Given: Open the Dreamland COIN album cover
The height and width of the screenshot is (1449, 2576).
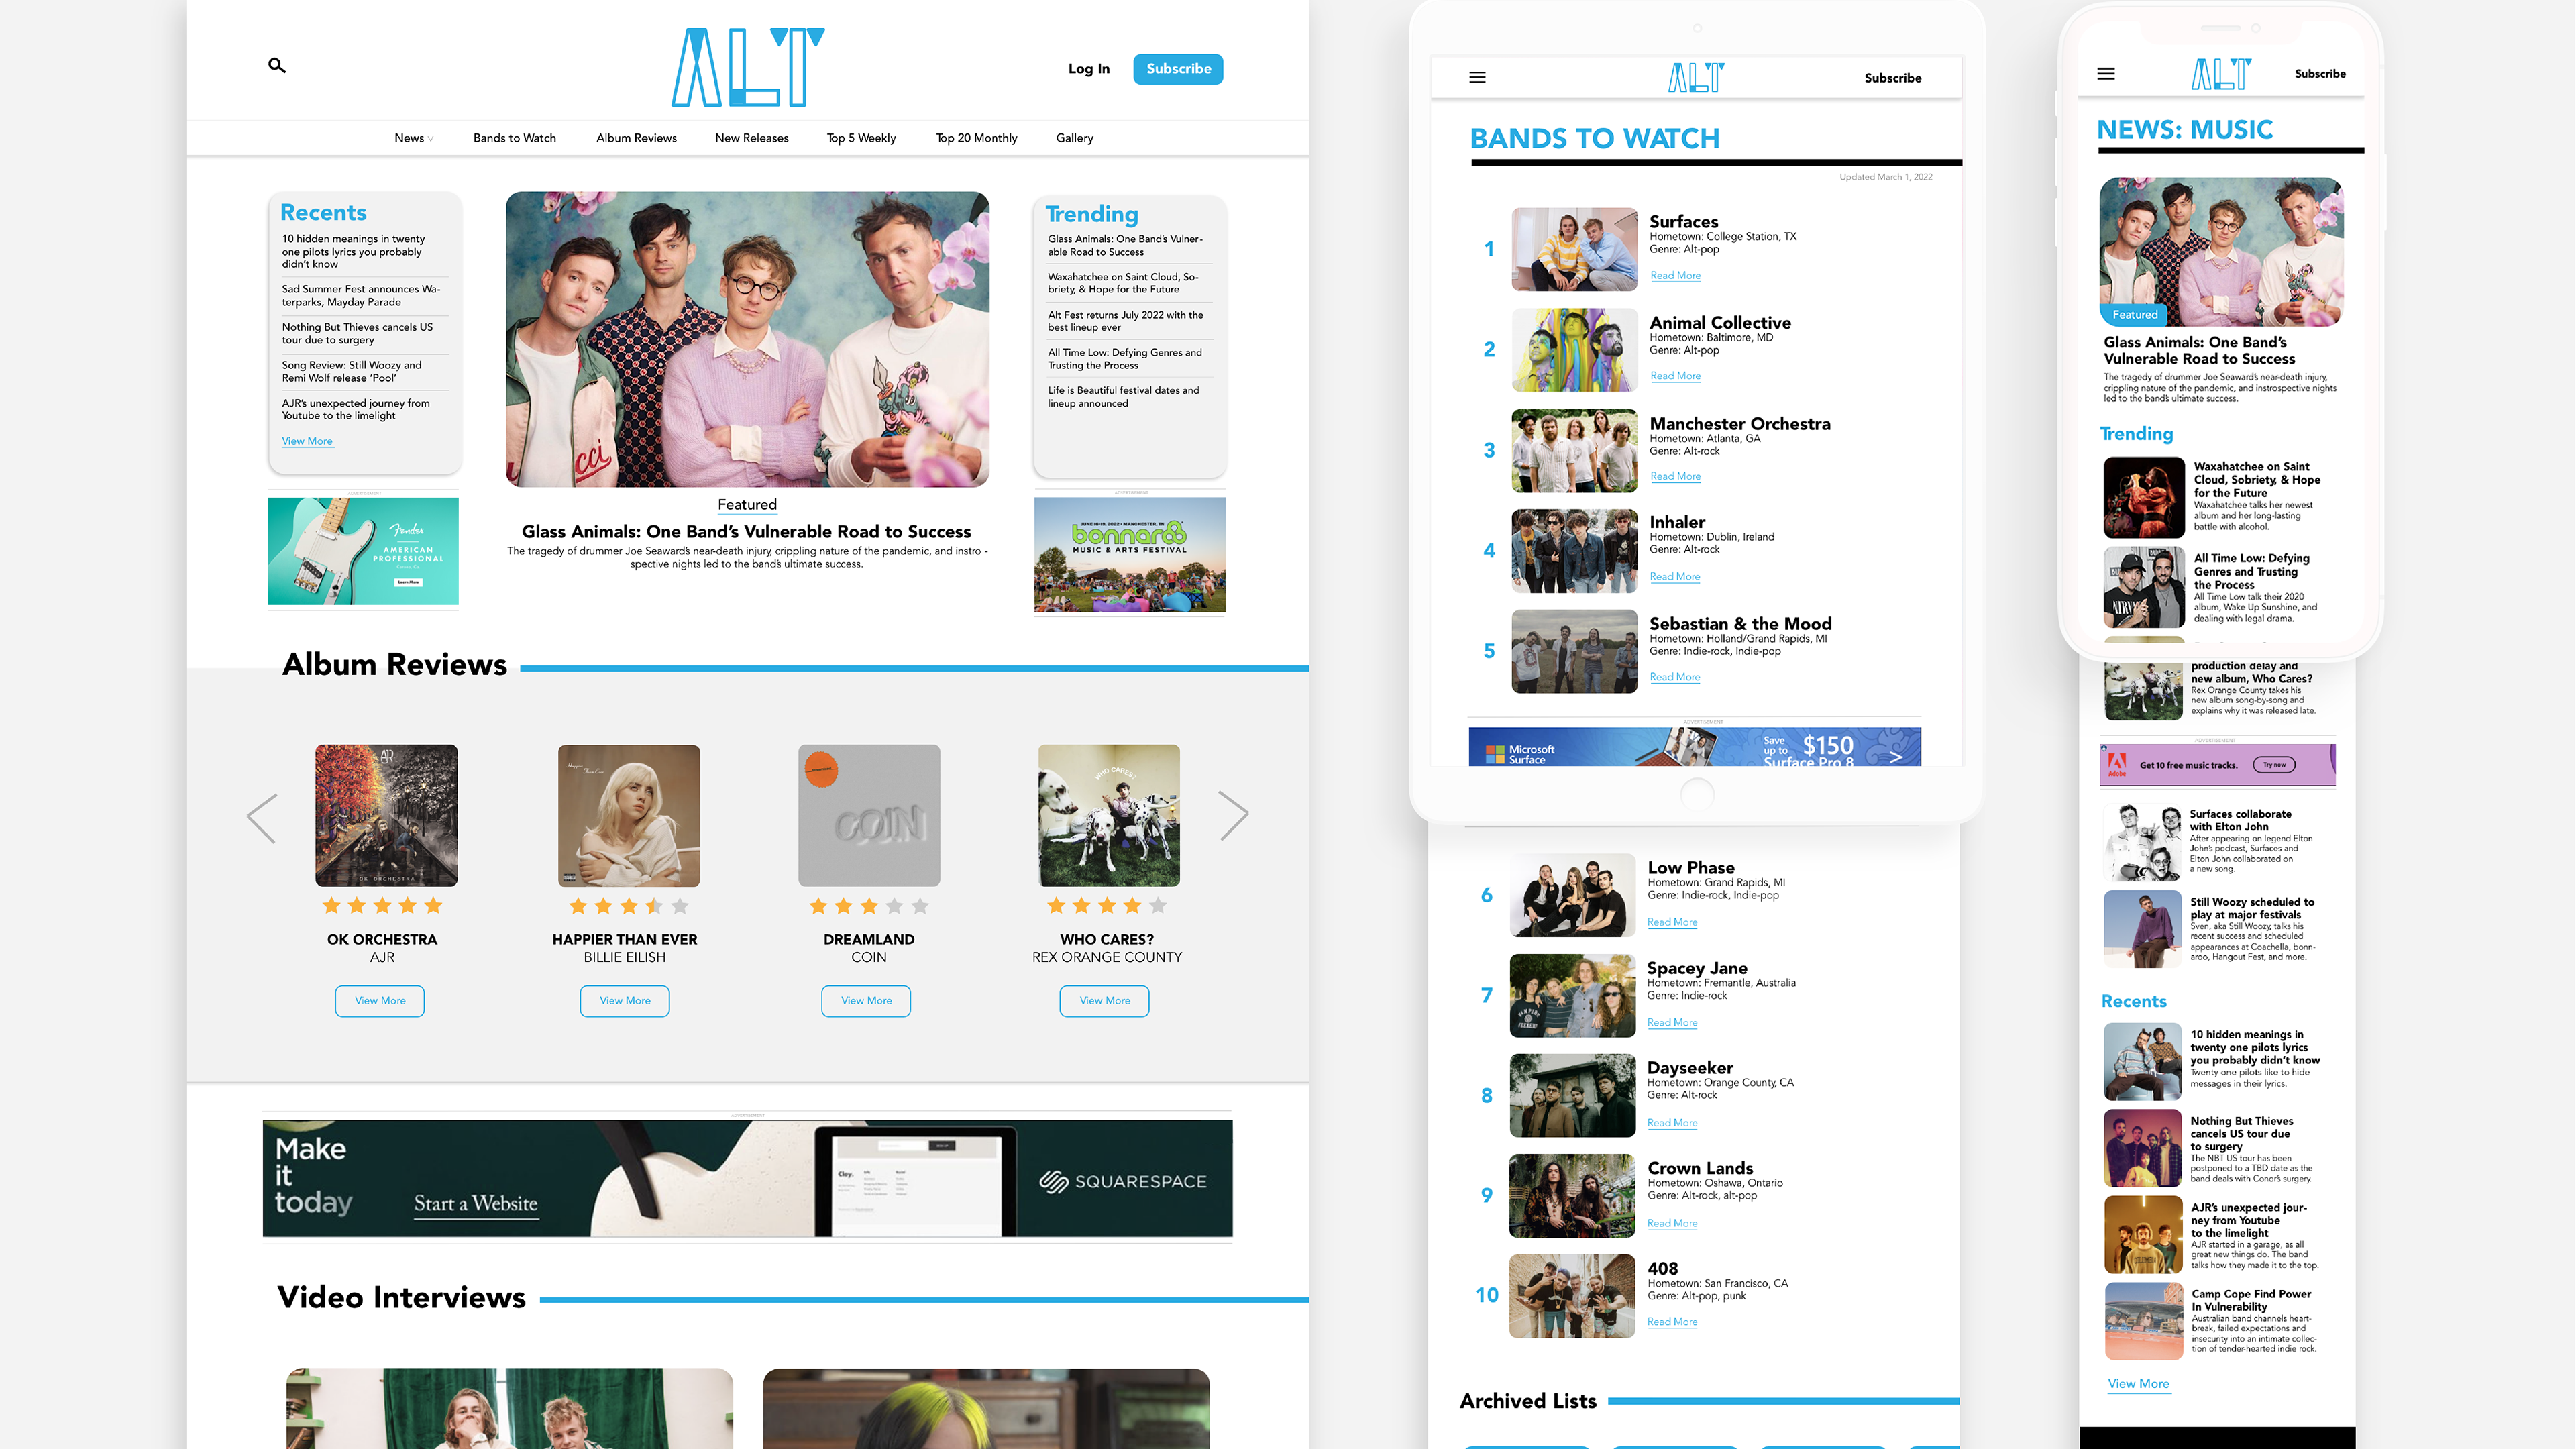Looking at the screenshot, I should click(869, 815).
